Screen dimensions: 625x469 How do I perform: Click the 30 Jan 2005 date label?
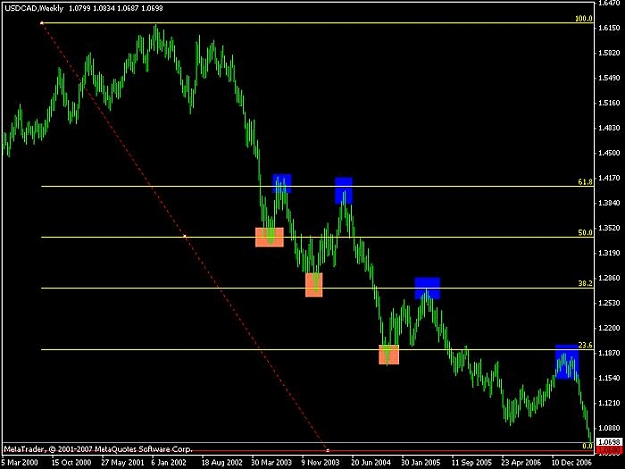click(421, 463)
